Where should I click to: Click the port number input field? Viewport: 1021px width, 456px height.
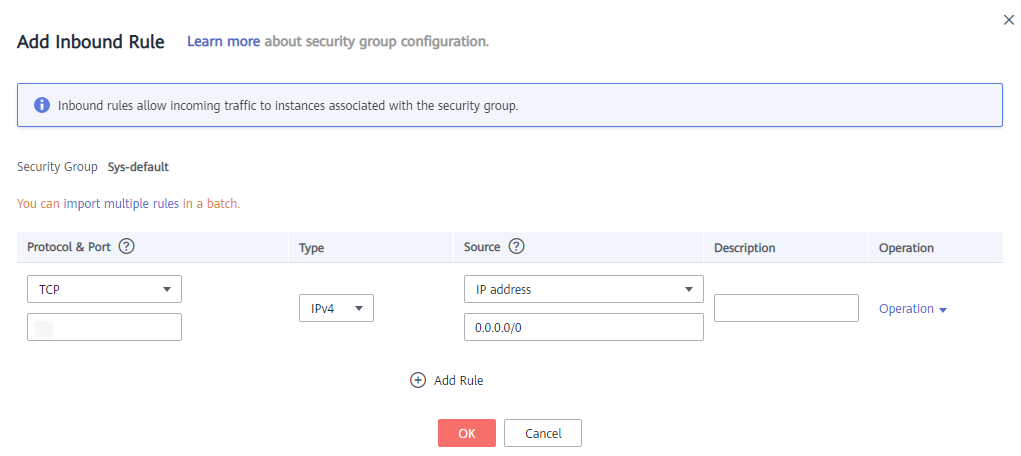104,327
